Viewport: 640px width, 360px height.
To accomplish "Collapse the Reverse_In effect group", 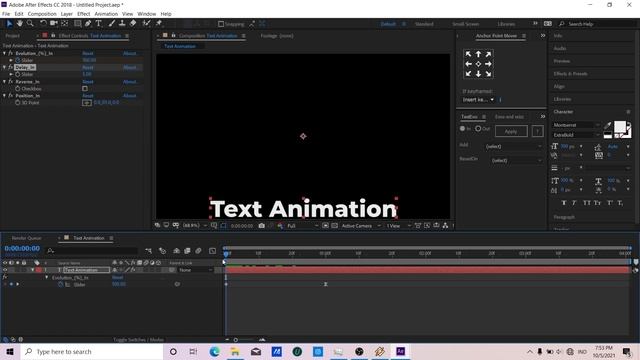I will 4,82.
